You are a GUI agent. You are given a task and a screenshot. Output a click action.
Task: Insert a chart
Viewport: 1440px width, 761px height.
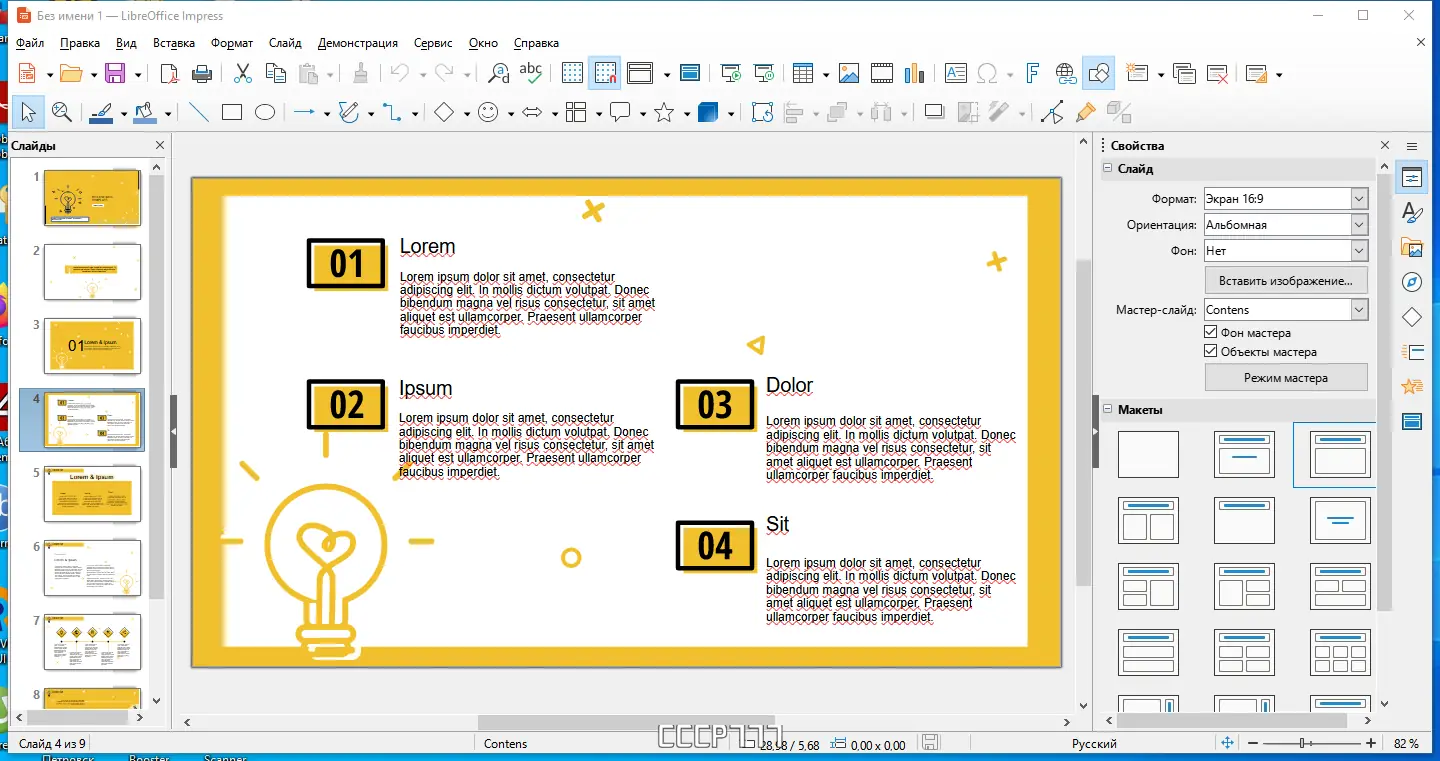pos(914,73)
